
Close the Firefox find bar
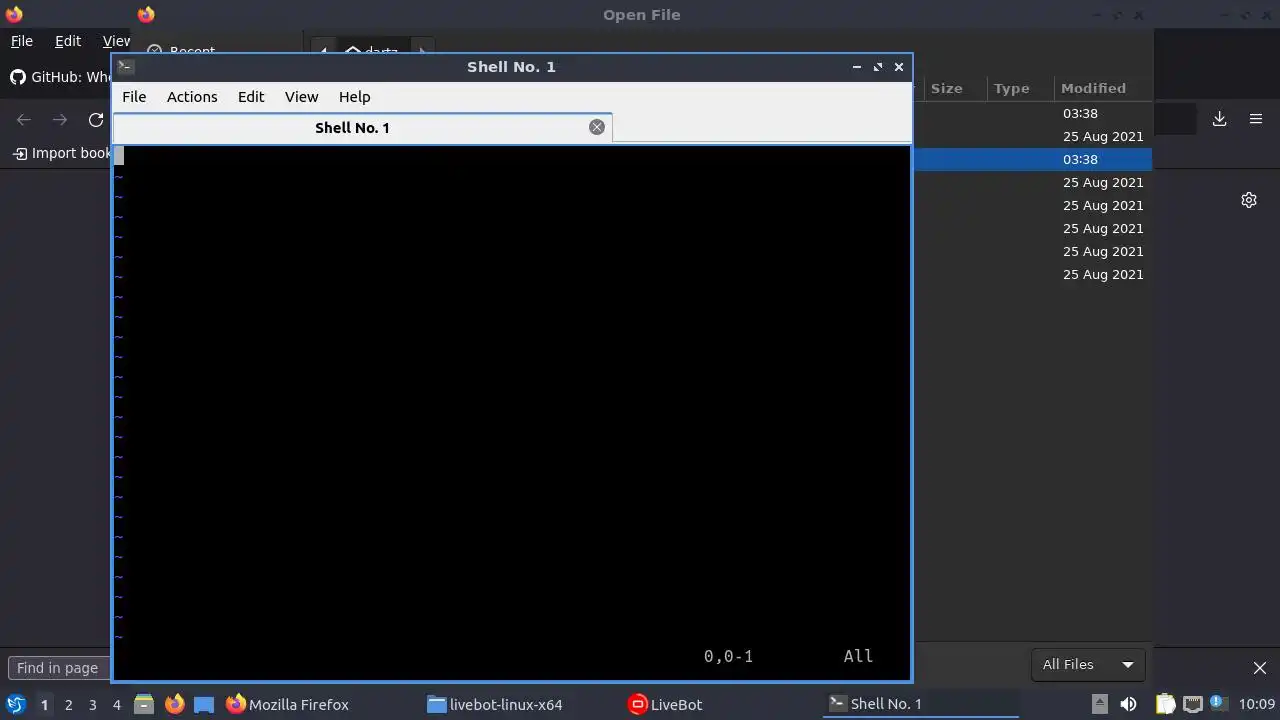1260,668
